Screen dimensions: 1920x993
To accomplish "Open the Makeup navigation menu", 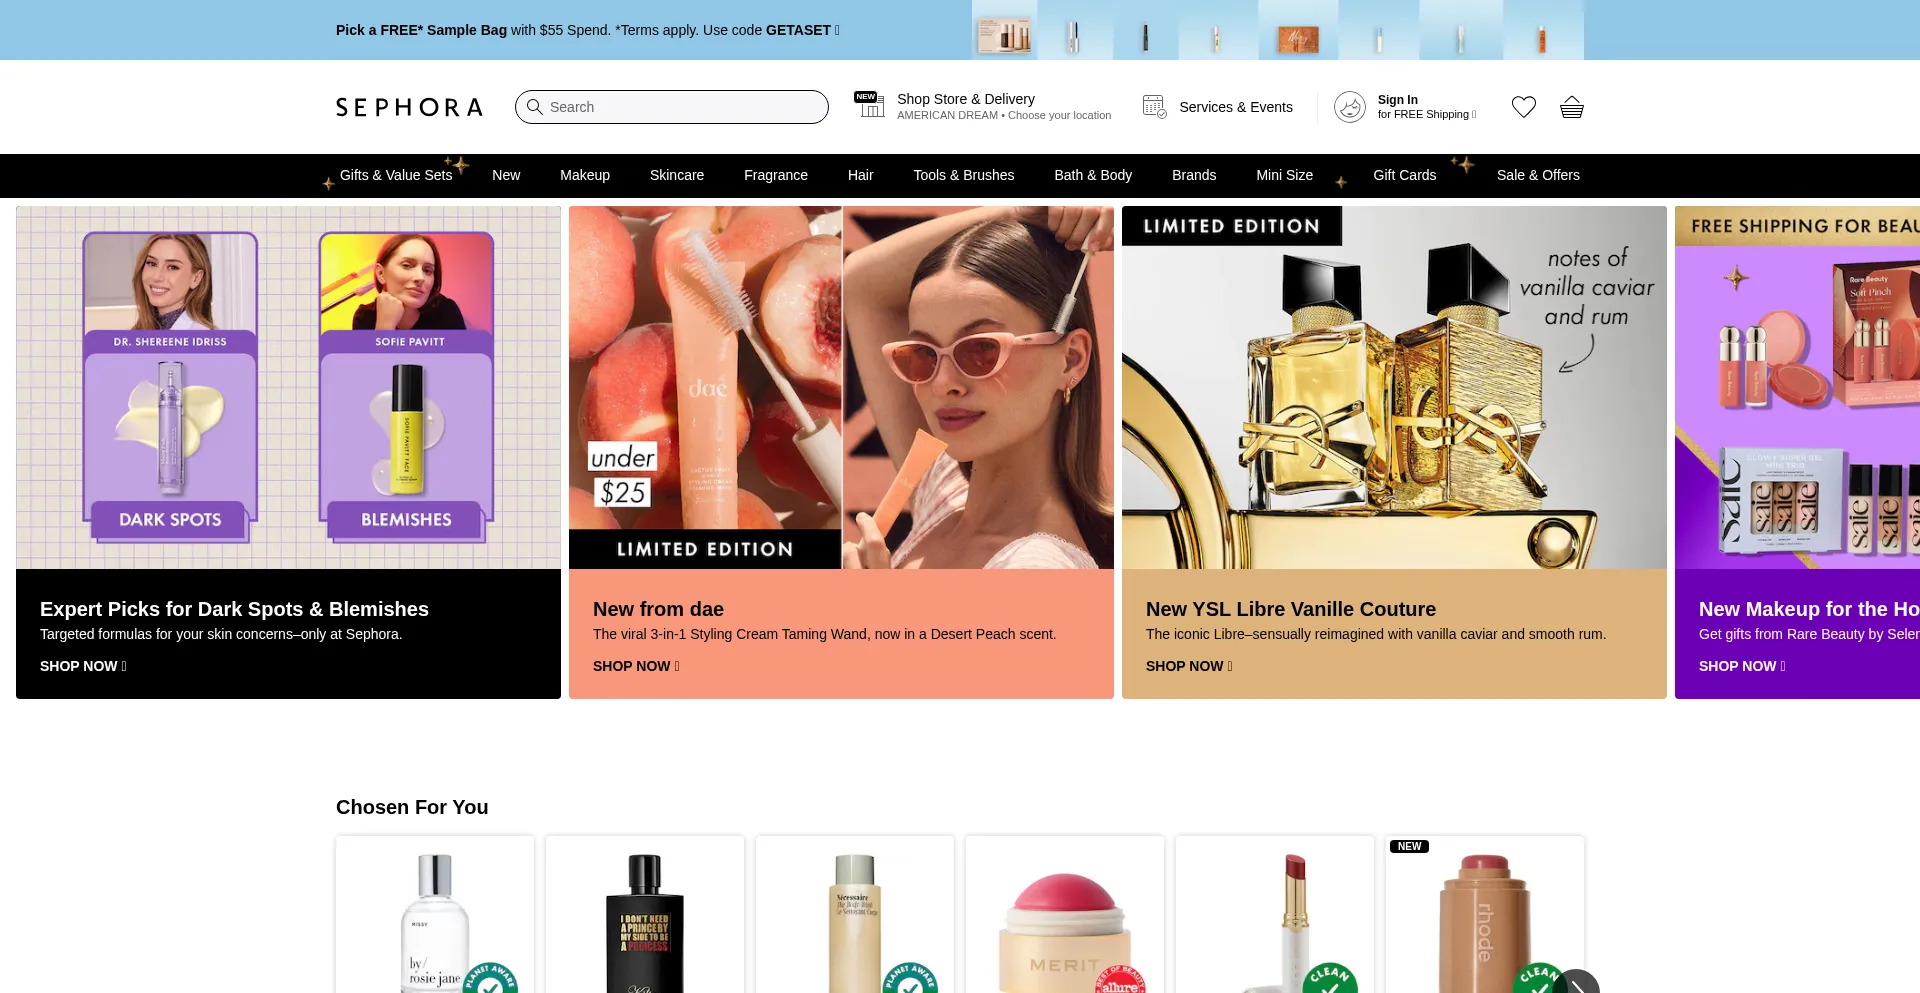I will (x=584, y=175).
